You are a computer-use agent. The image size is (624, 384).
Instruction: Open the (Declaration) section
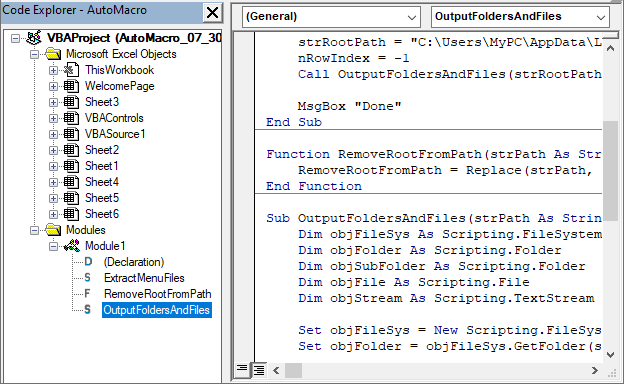point(134,262)
